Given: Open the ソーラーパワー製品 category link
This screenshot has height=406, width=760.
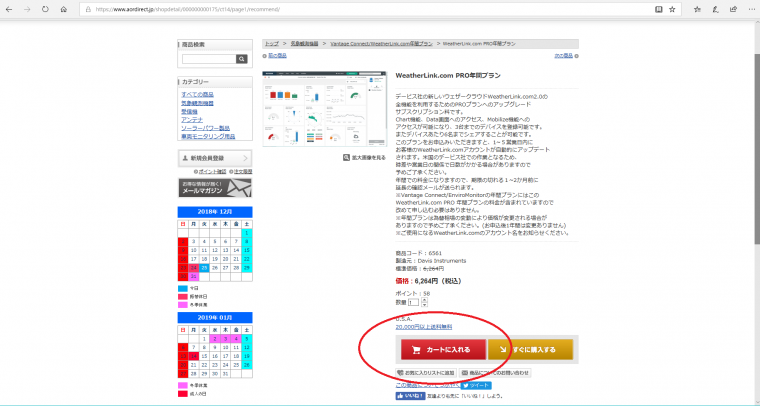Looking at the screenshot, I should (x=206, y=128).
